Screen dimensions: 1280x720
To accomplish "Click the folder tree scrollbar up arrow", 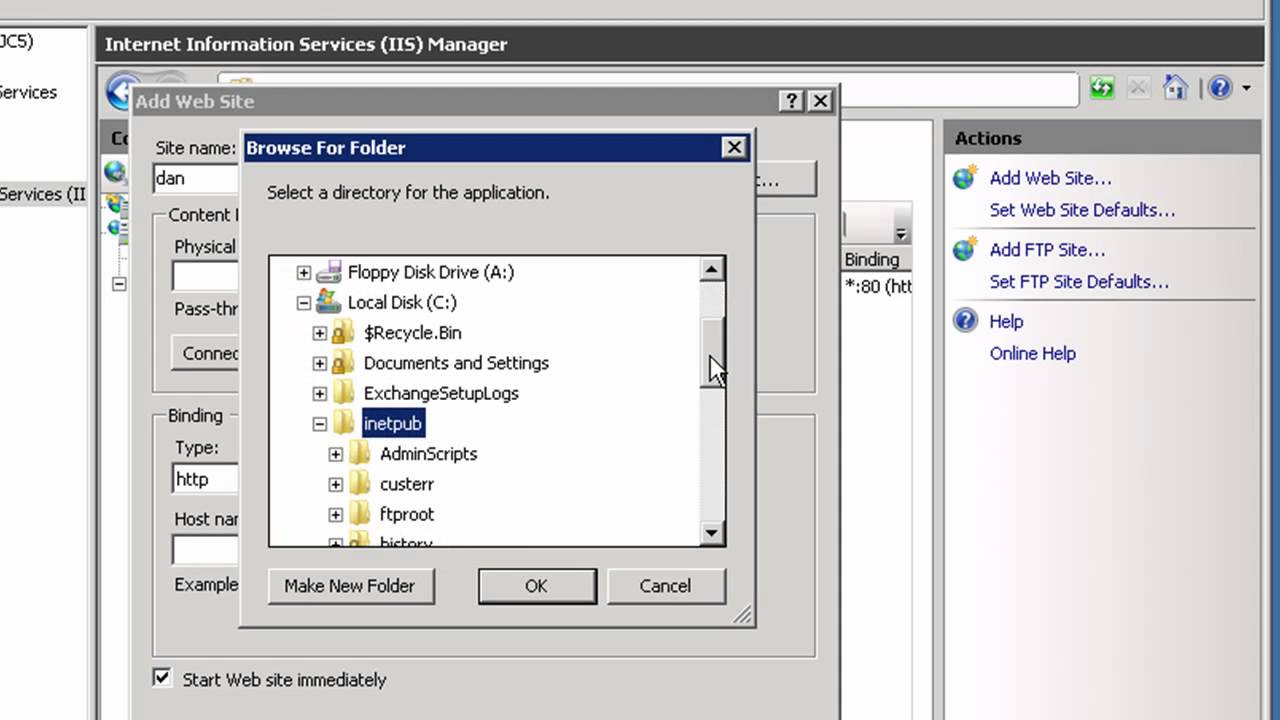I will (712, 269).
